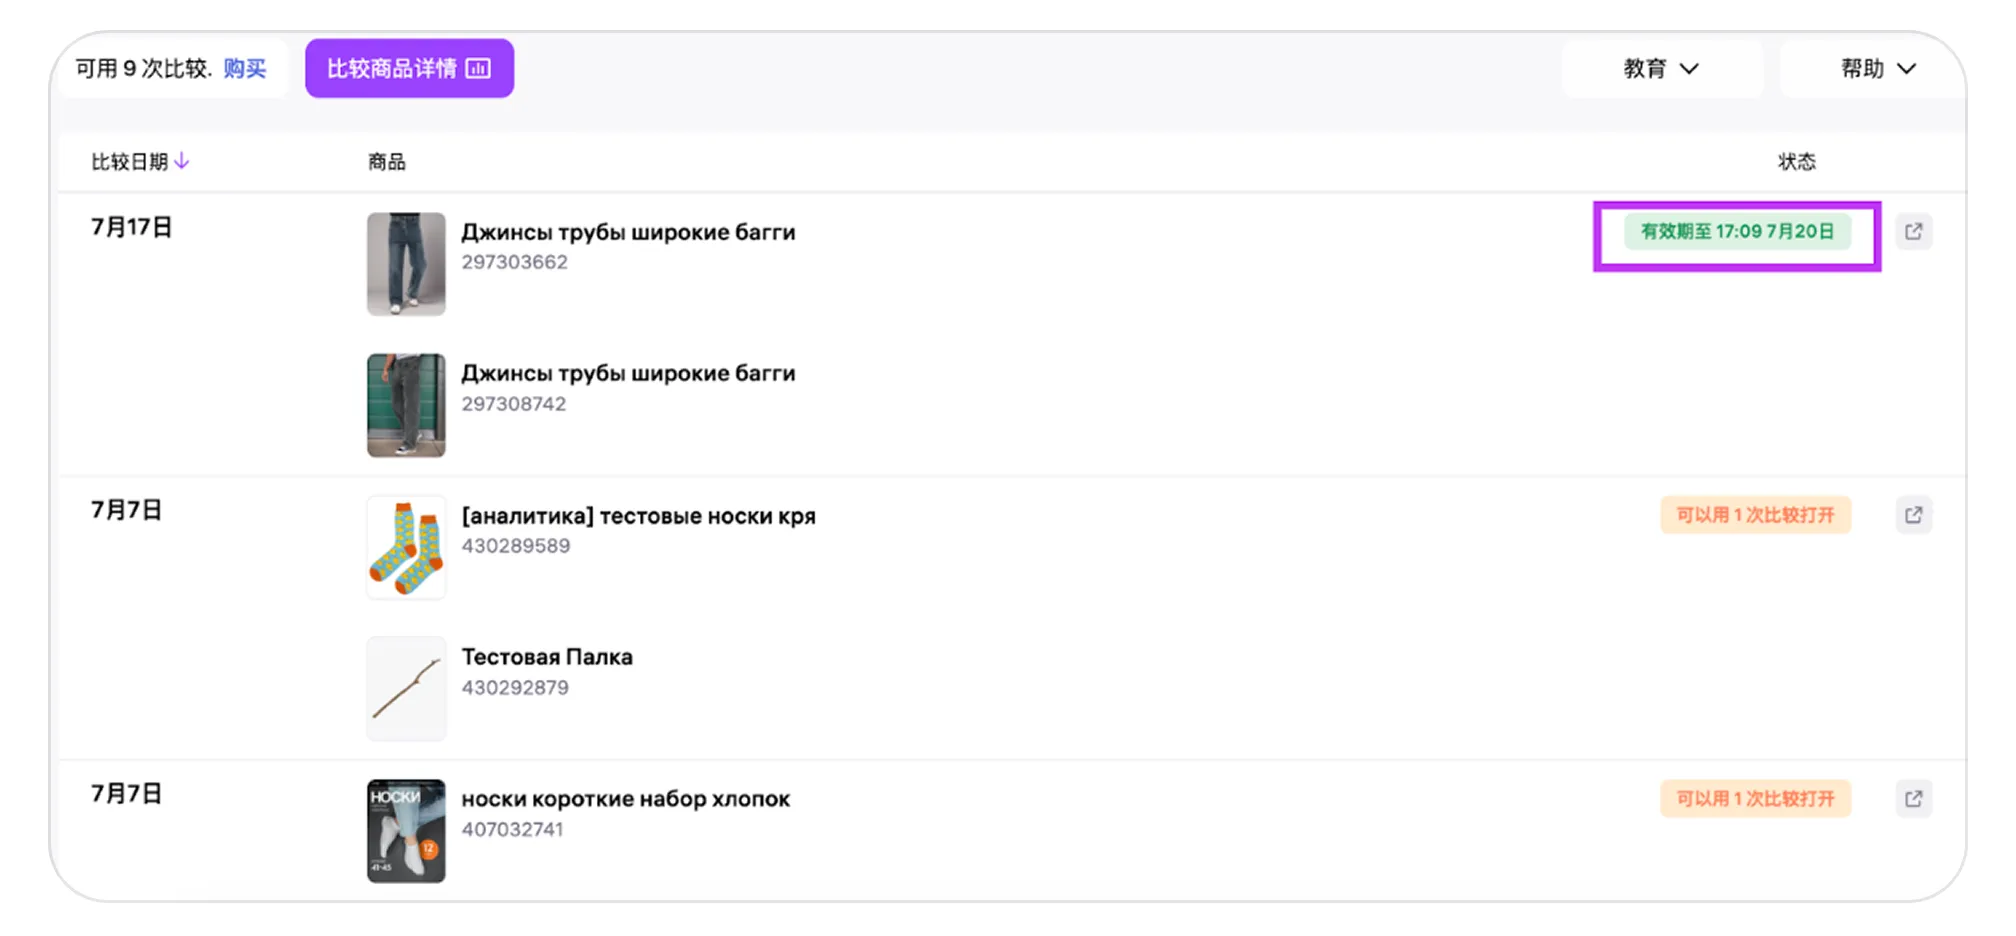
Task: Click the chart icon in 比较商品详情 button
Action: (x=479, y=68)
